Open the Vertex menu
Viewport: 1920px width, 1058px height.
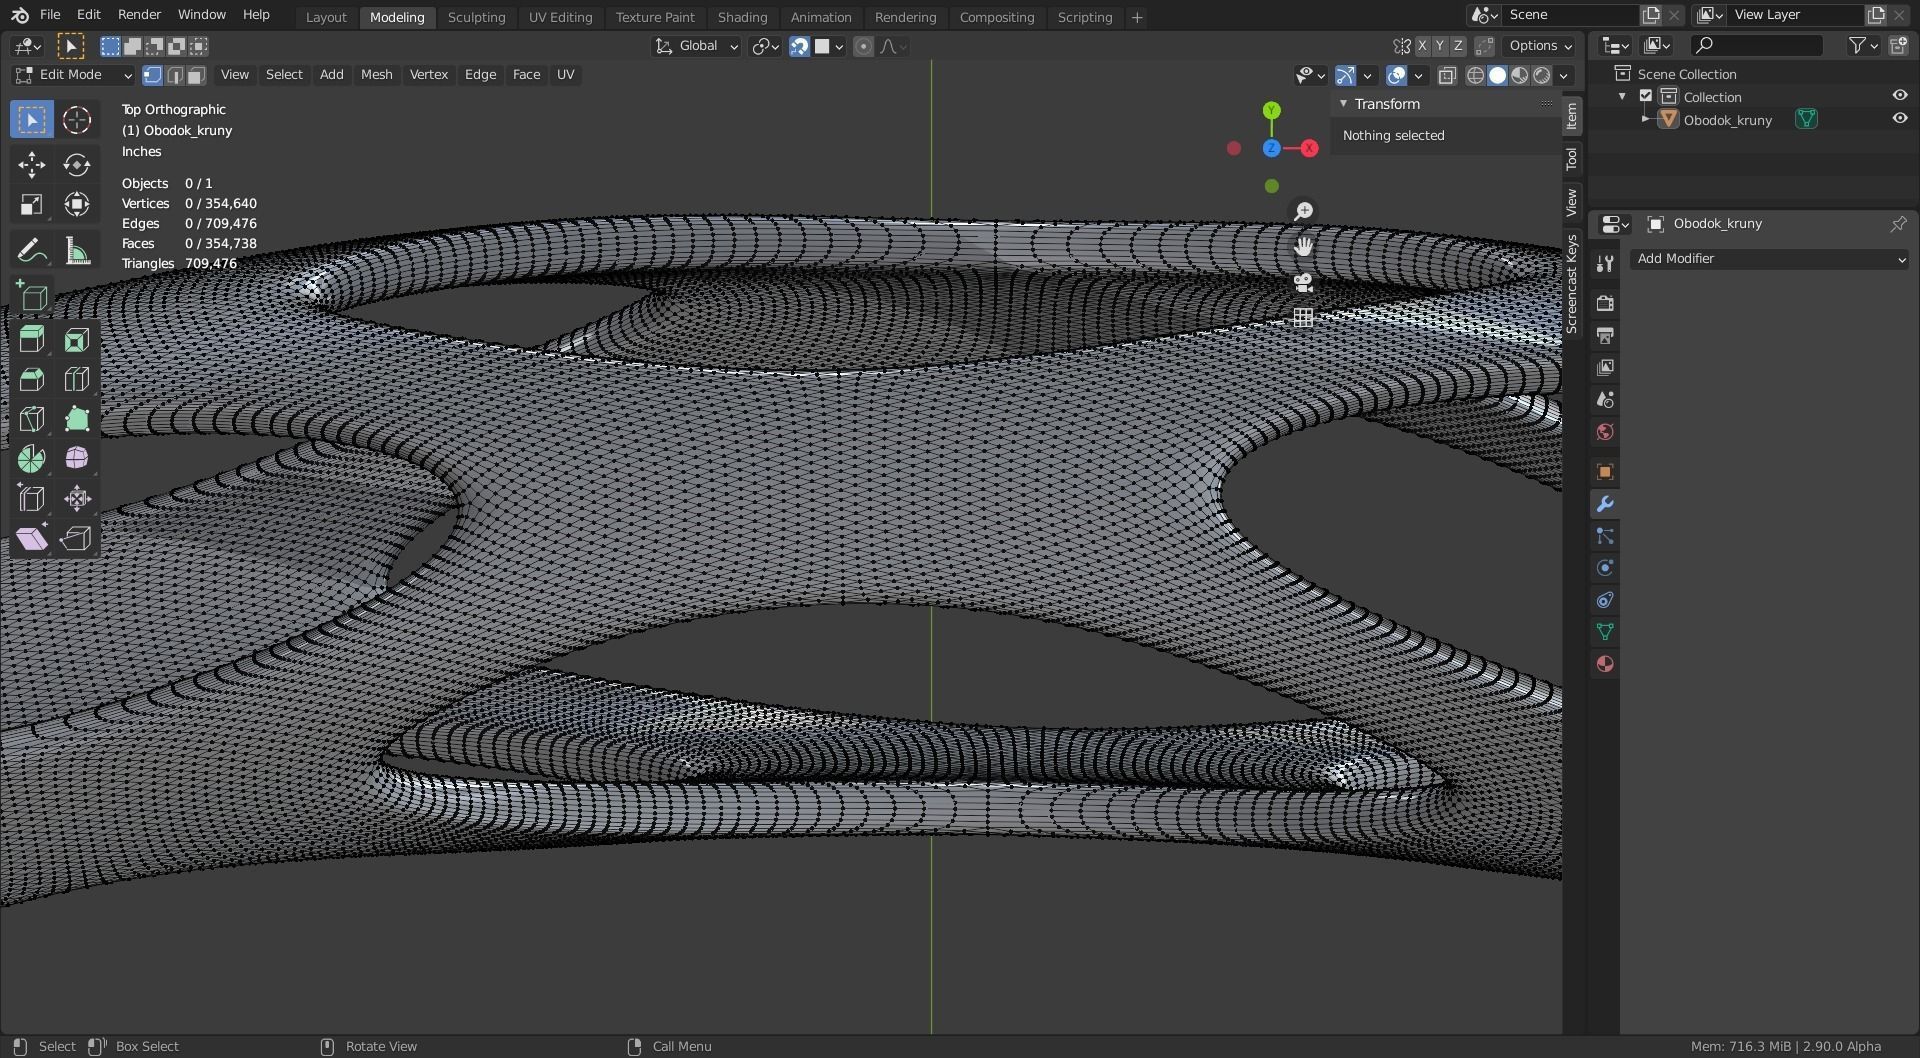(429, 75)
